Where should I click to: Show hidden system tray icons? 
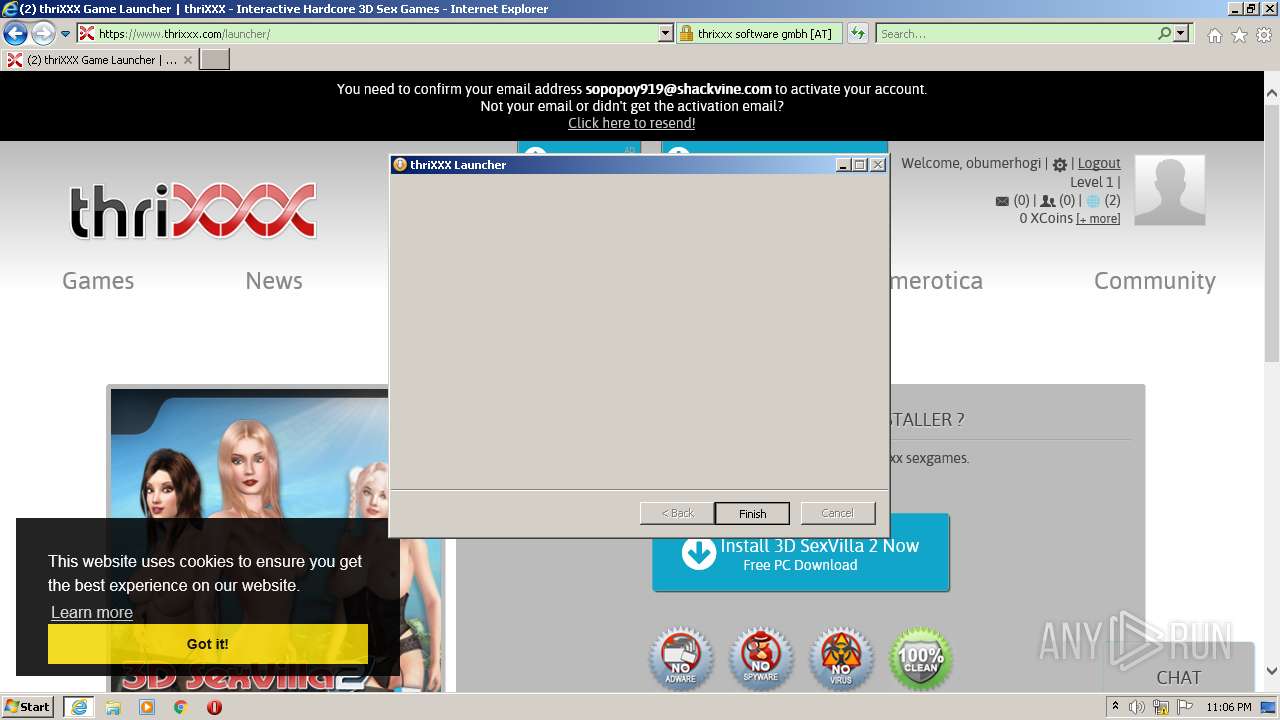[1116, 707]
